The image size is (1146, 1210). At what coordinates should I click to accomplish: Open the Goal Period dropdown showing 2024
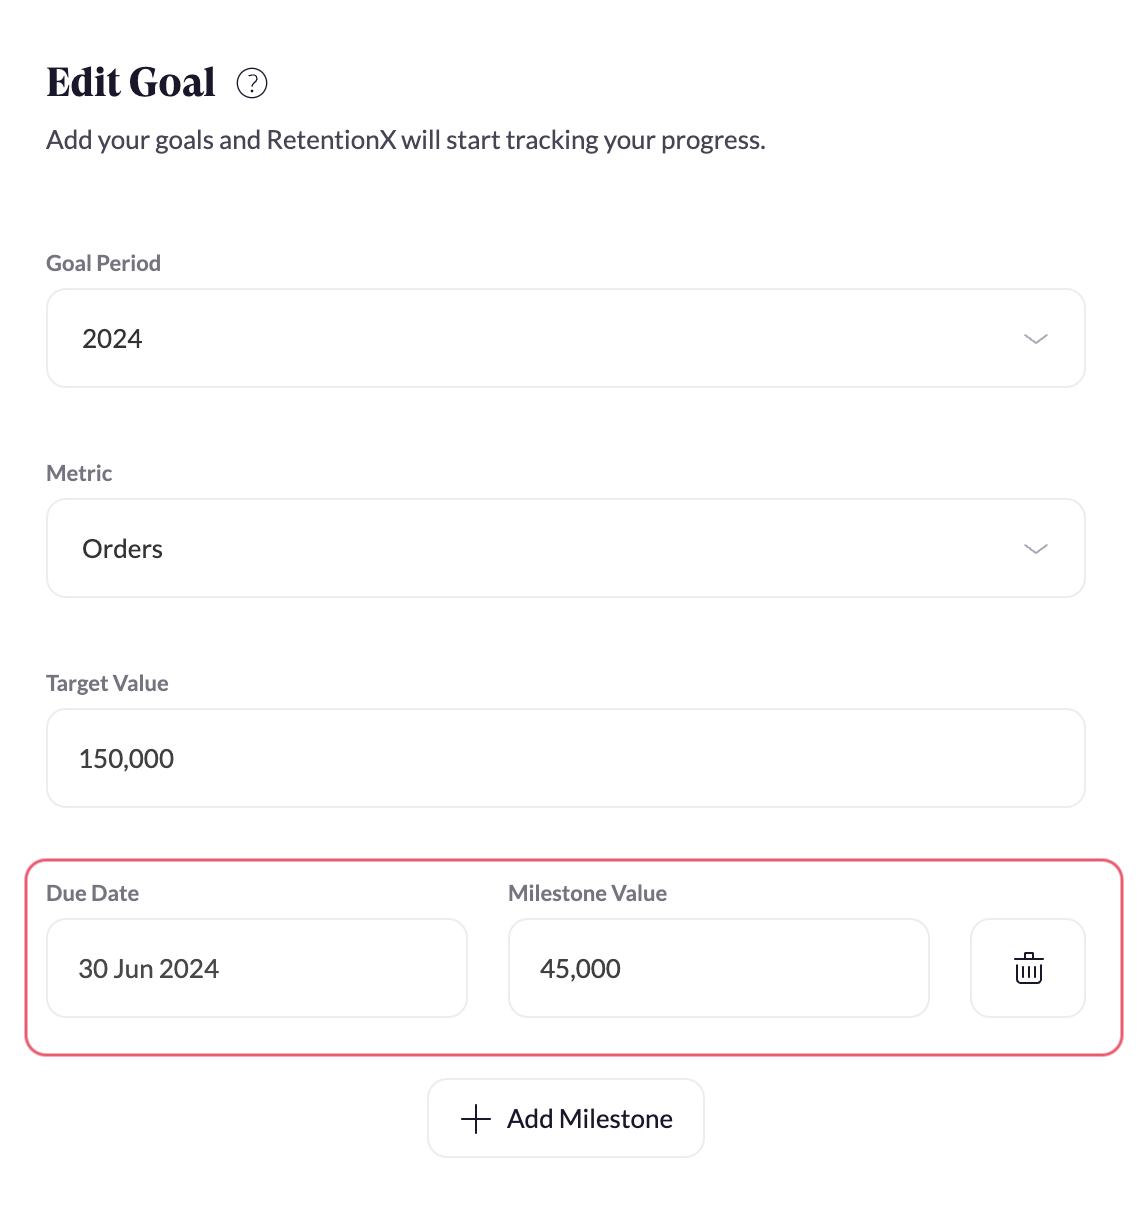pyautogui.click(x=565, y=339)
